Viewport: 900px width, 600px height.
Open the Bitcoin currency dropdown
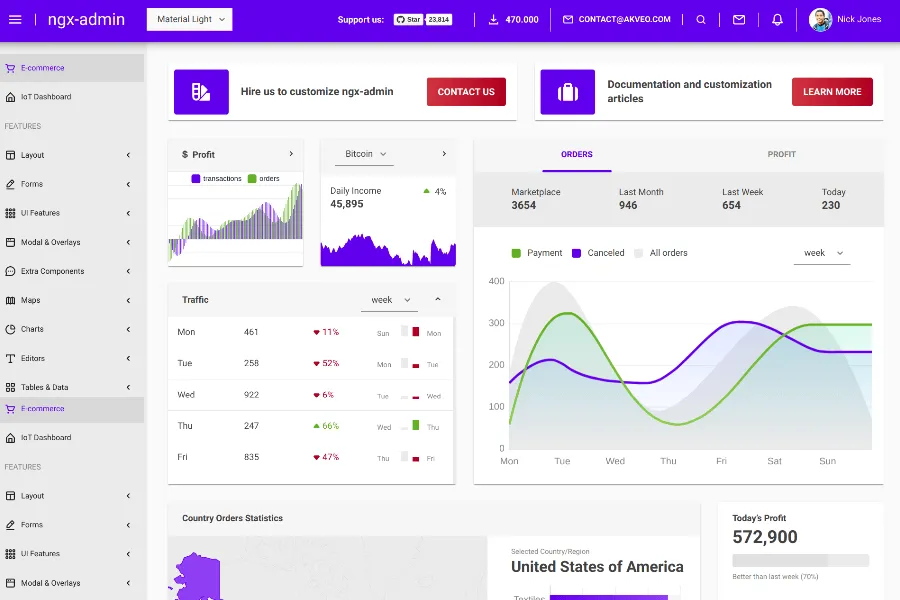tap(364, 154)
